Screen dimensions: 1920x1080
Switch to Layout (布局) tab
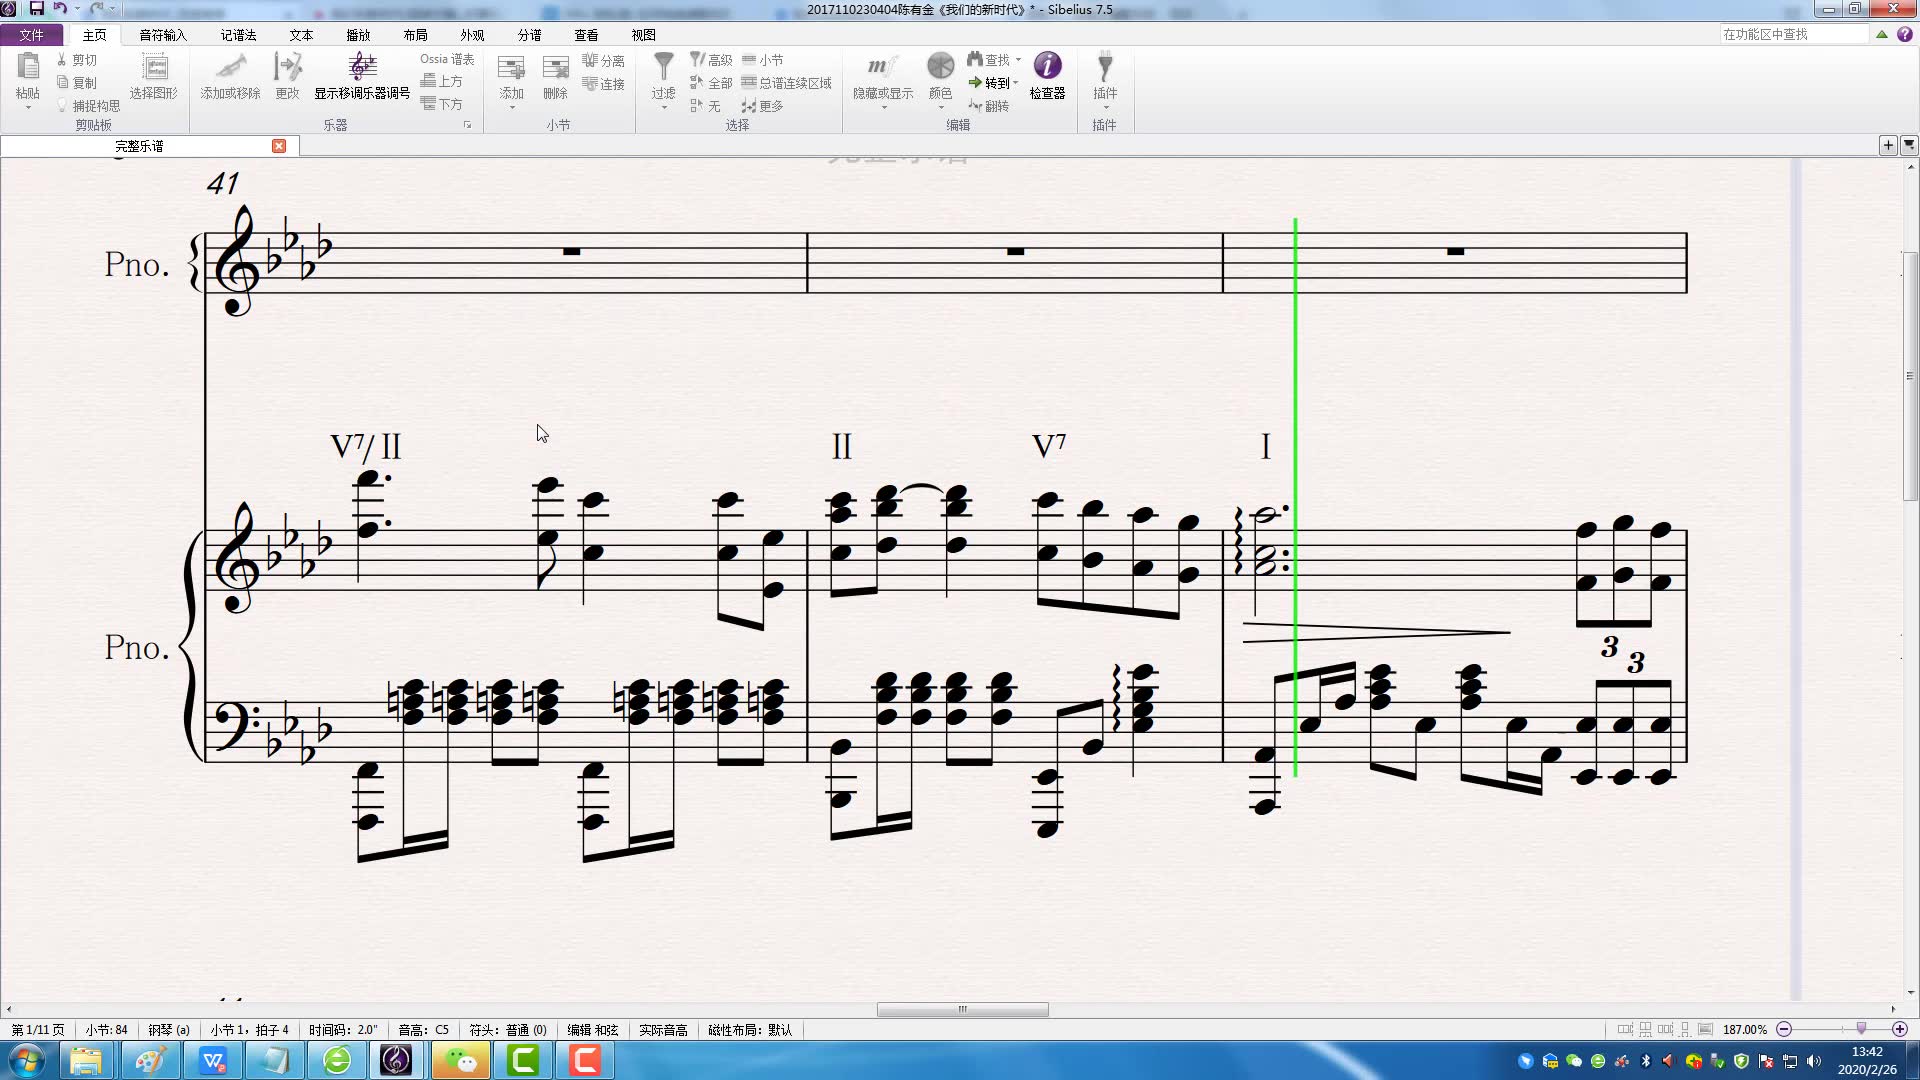point(415,35)
